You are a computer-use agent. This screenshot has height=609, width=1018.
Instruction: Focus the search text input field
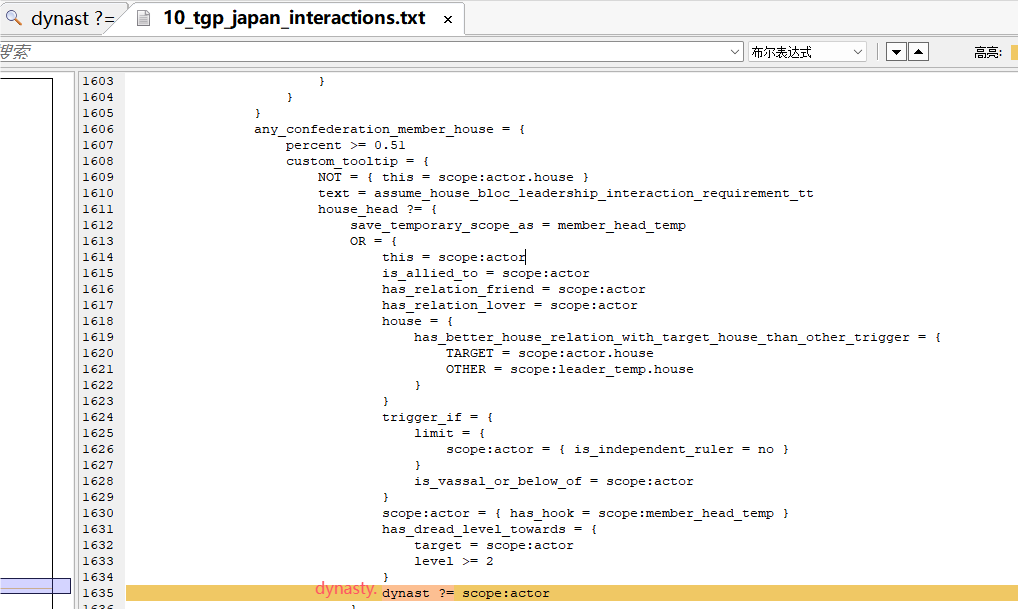coord(360,52)
